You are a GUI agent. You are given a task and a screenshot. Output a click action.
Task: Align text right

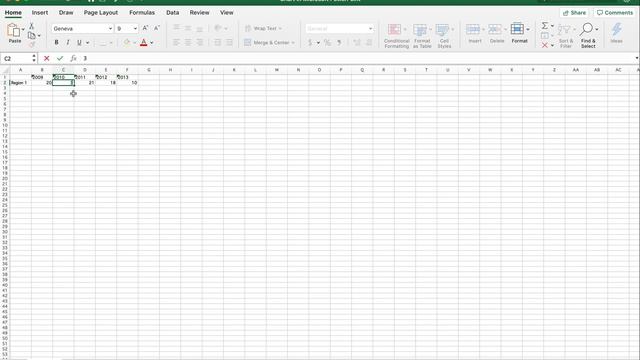pyautogui.click(x=200, y=42)
